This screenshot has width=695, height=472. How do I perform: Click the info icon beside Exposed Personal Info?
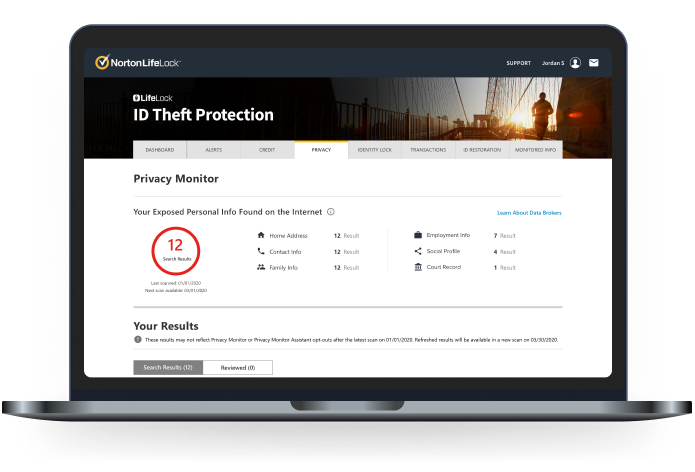tap(331, 212)
